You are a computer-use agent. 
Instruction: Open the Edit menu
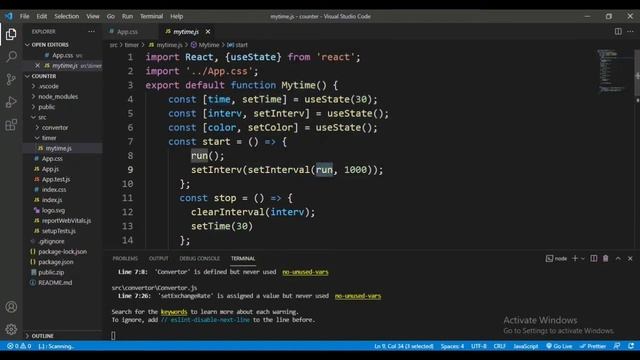click(x=42, y=16)
